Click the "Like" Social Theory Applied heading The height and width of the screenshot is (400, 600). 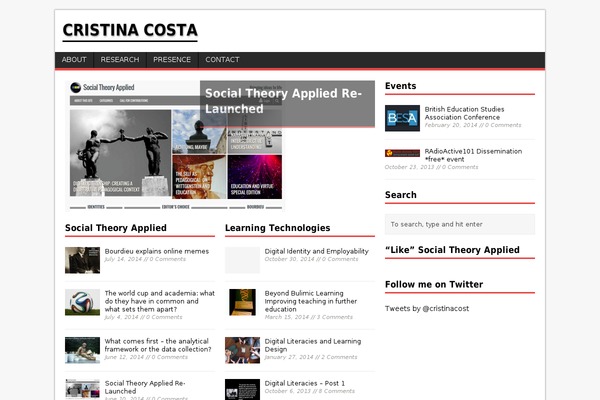coord(452,250)
